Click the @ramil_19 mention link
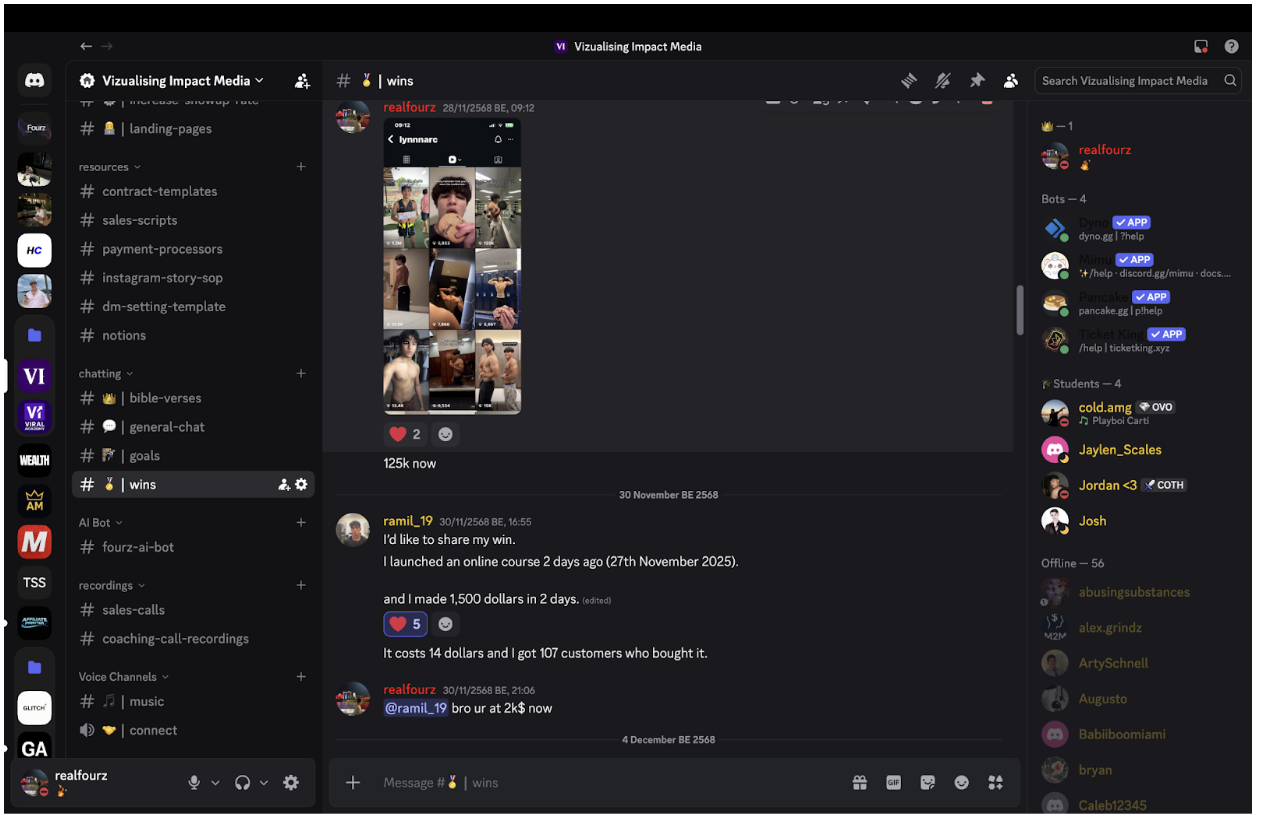The height and width of the screenshot is (820, 1264). 415,708
